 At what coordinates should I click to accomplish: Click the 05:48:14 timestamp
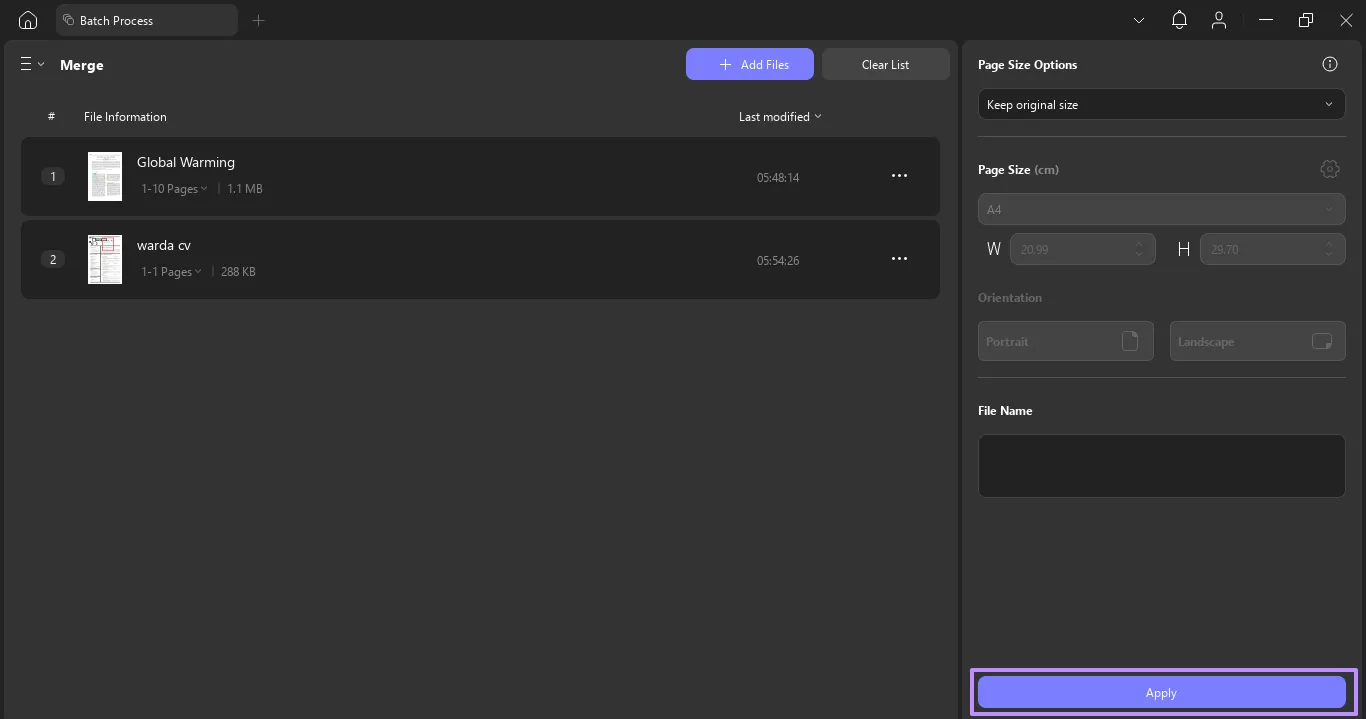tap(778, 178)
